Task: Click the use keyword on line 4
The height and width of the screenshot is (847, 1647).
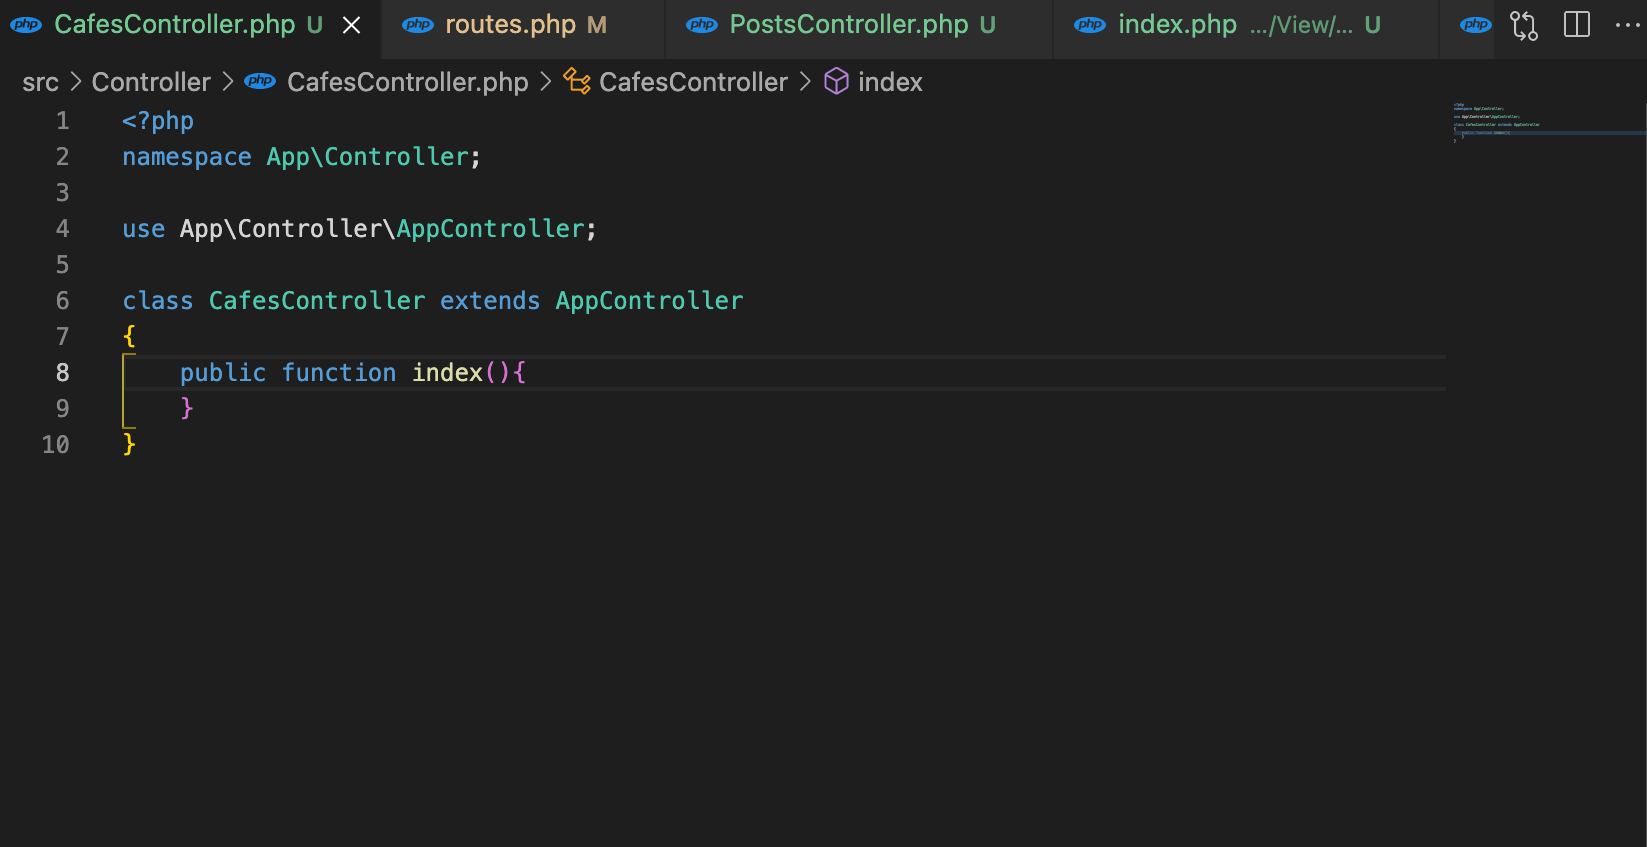Action: coord(143,229)
